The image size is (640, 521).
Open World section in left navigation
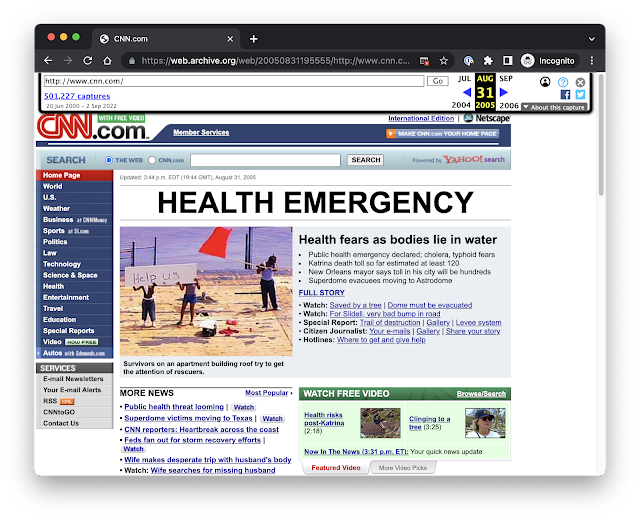pos(75,187)
